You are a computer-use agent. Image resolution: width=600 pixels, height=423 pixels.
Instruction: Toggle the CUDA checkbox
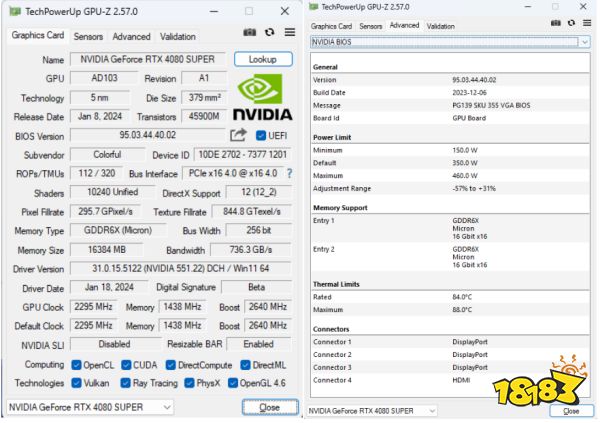tap(126, 365)
